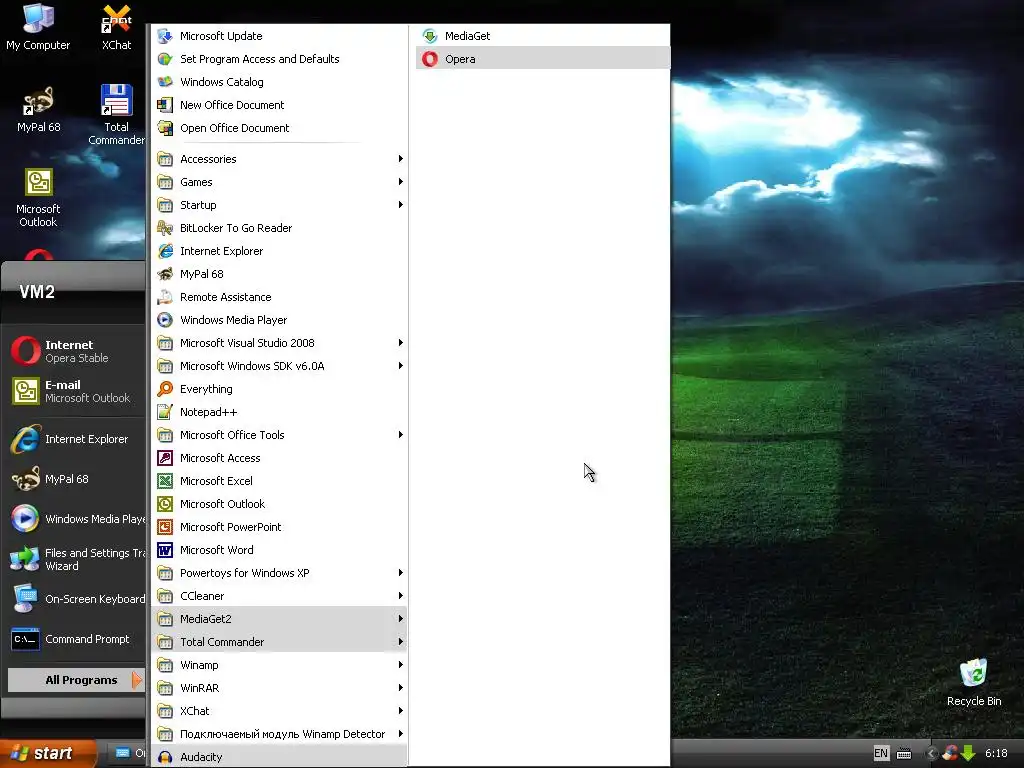Image resolution: width=1024 pixels, height=768 pixels.
Task: Open On-Screen Keyboard from Start menu
Action: pyautogui.click(x=75, y=599)
